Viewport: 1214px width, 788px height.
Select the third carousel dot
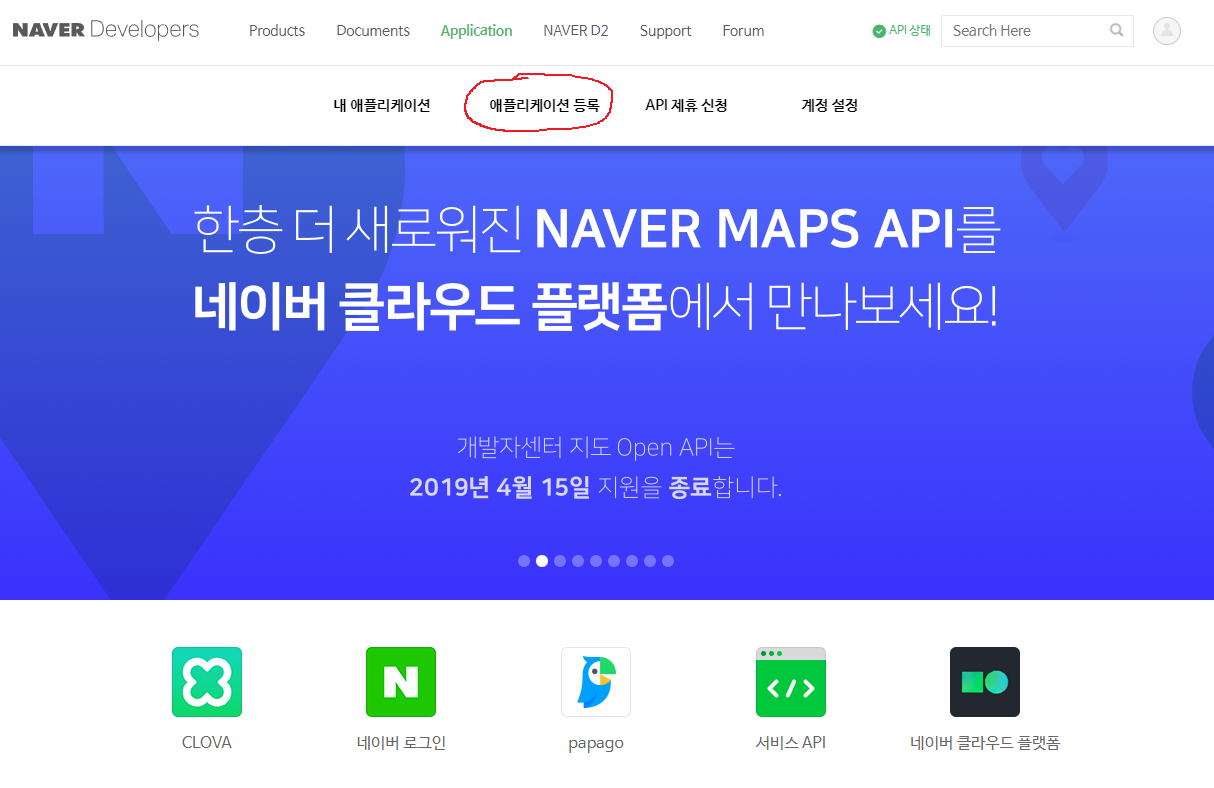pos(560,561)
